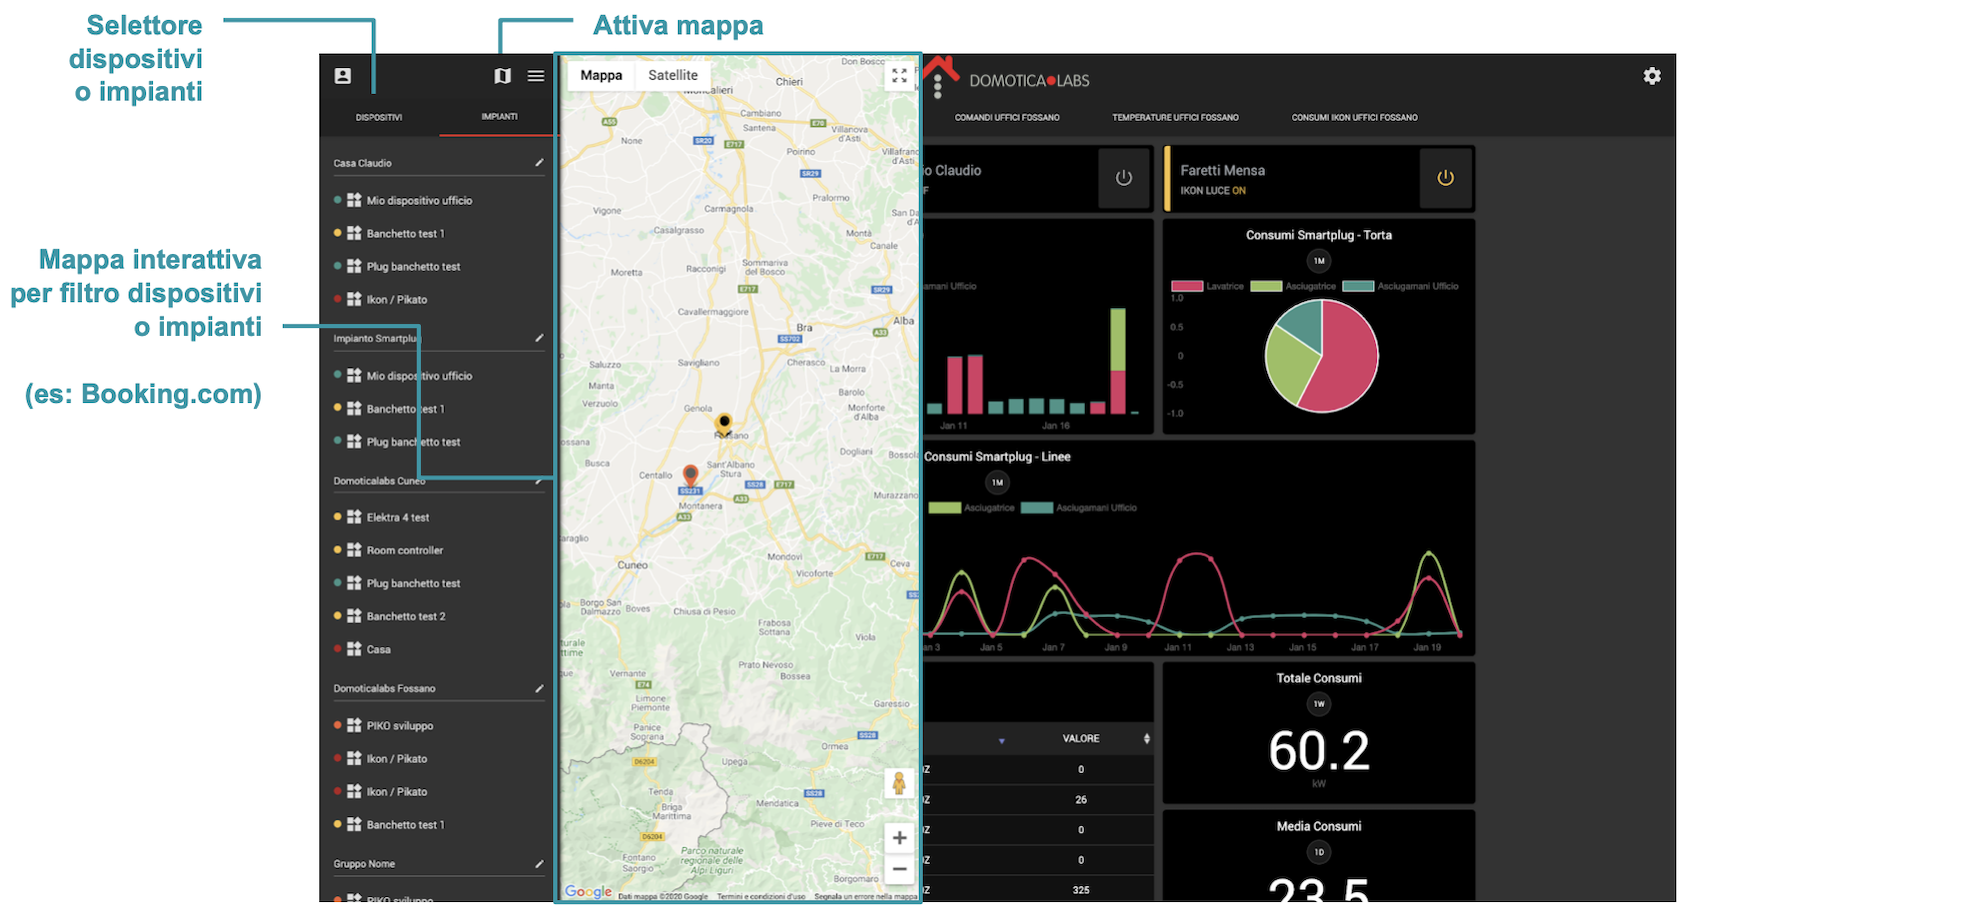Open Termini e condizioni d'uso link

761,896
